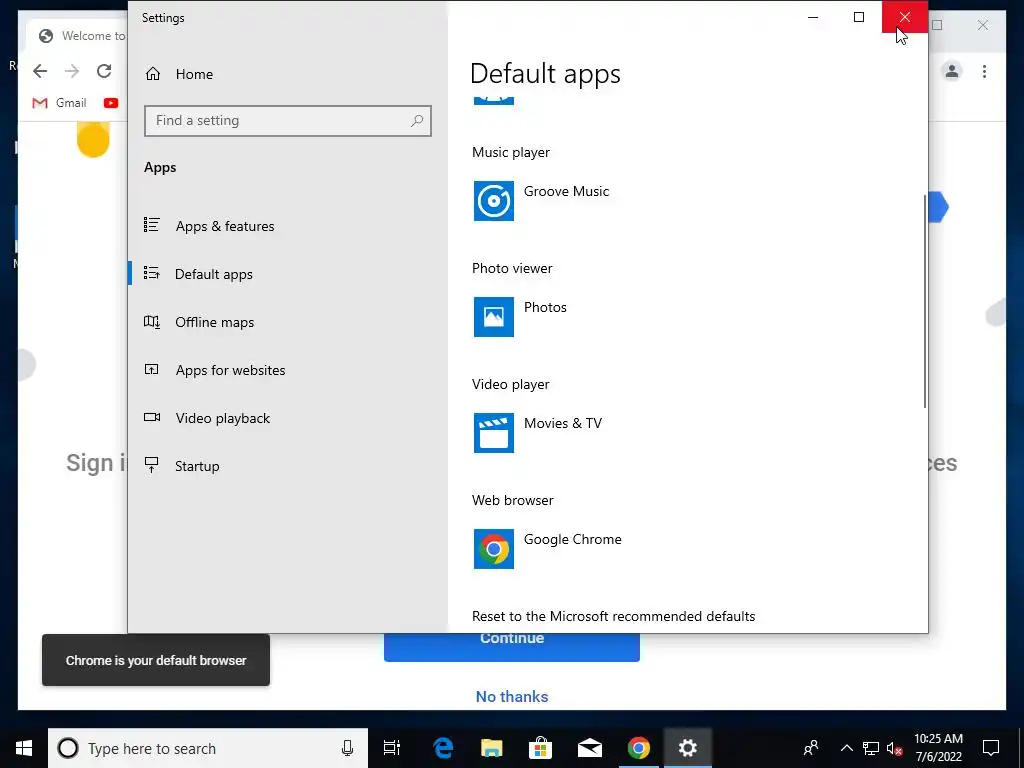Click No thanks link in Chrome

(512, 697)
